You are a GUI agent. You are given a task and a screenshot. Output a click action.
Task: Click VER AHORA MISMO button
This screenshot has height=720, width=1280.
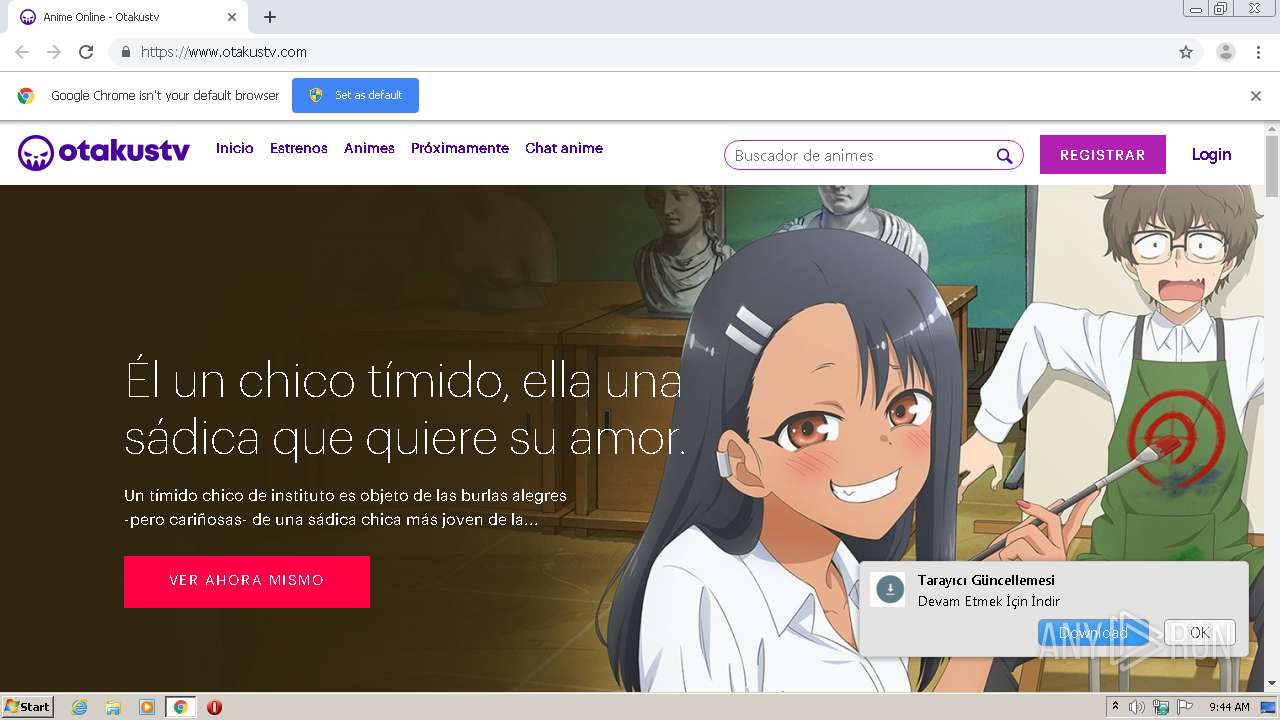click(247, 581)
